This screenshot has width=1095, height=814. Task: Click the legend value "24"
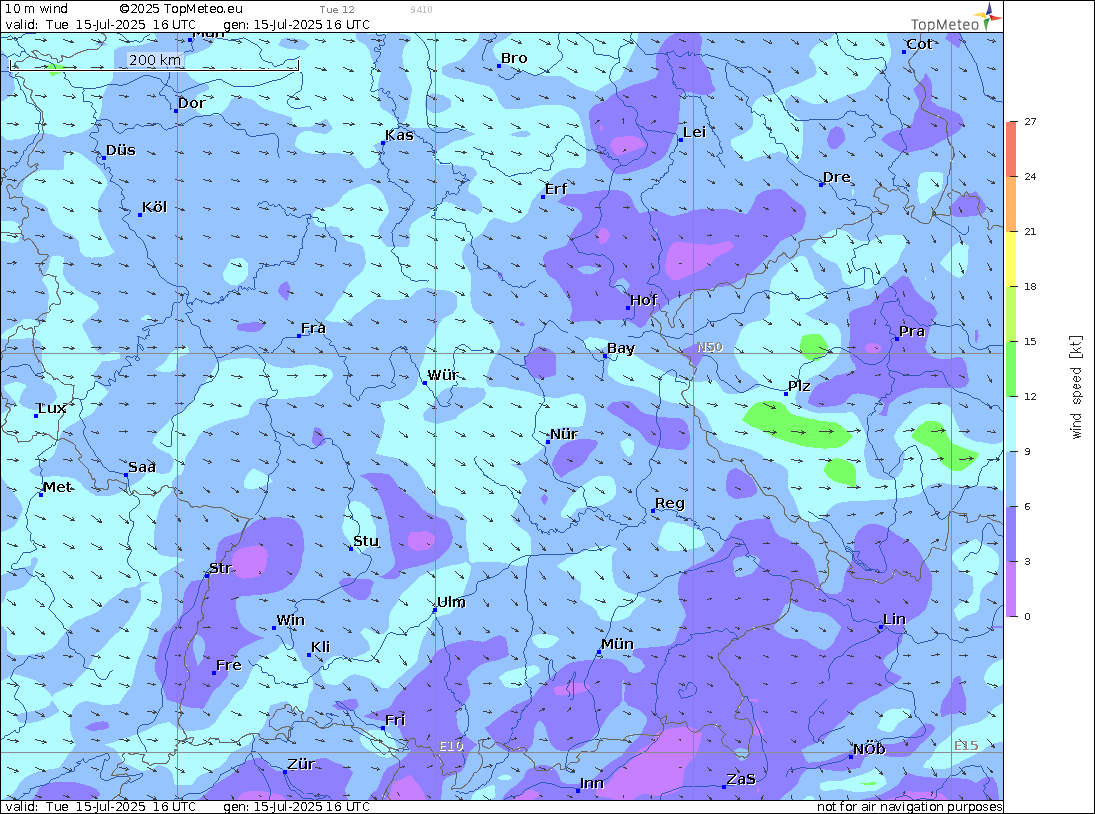coord(1030,177)
